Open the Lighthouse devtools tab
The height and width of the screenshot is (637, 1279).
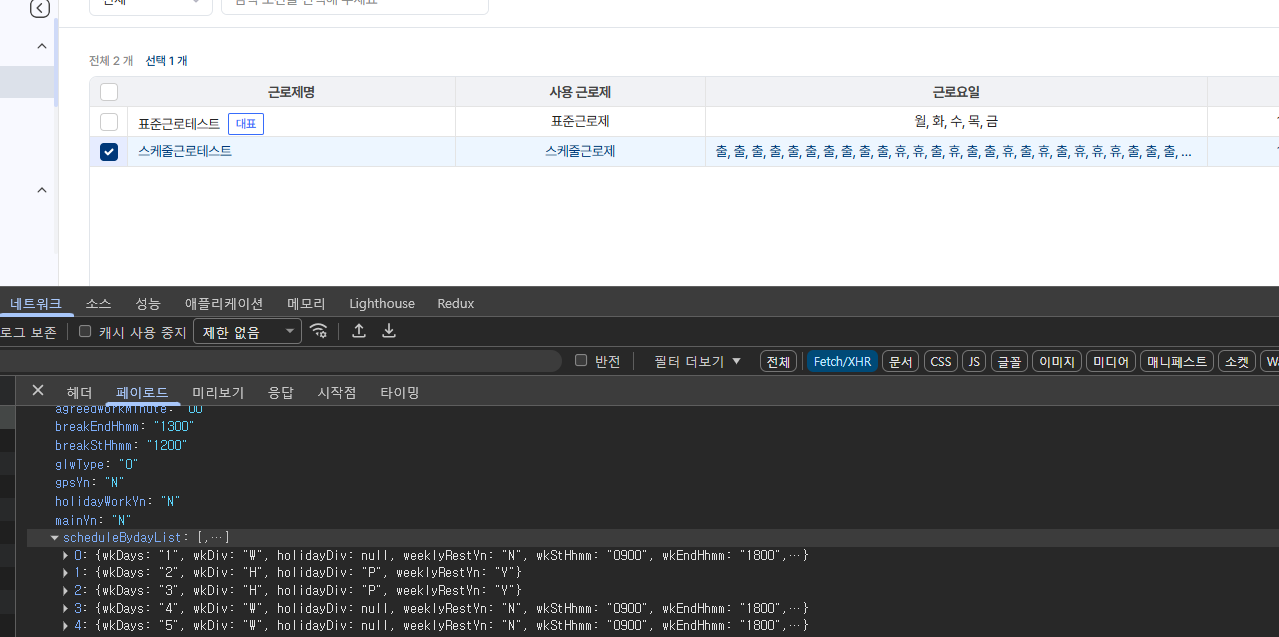tap(382, 303)
